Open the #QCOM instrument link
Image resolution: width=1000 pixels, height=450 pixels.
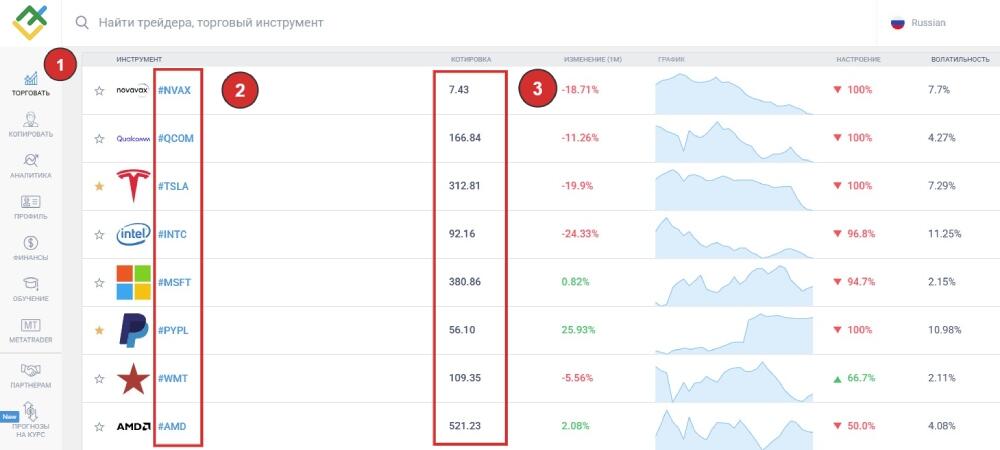175,138
